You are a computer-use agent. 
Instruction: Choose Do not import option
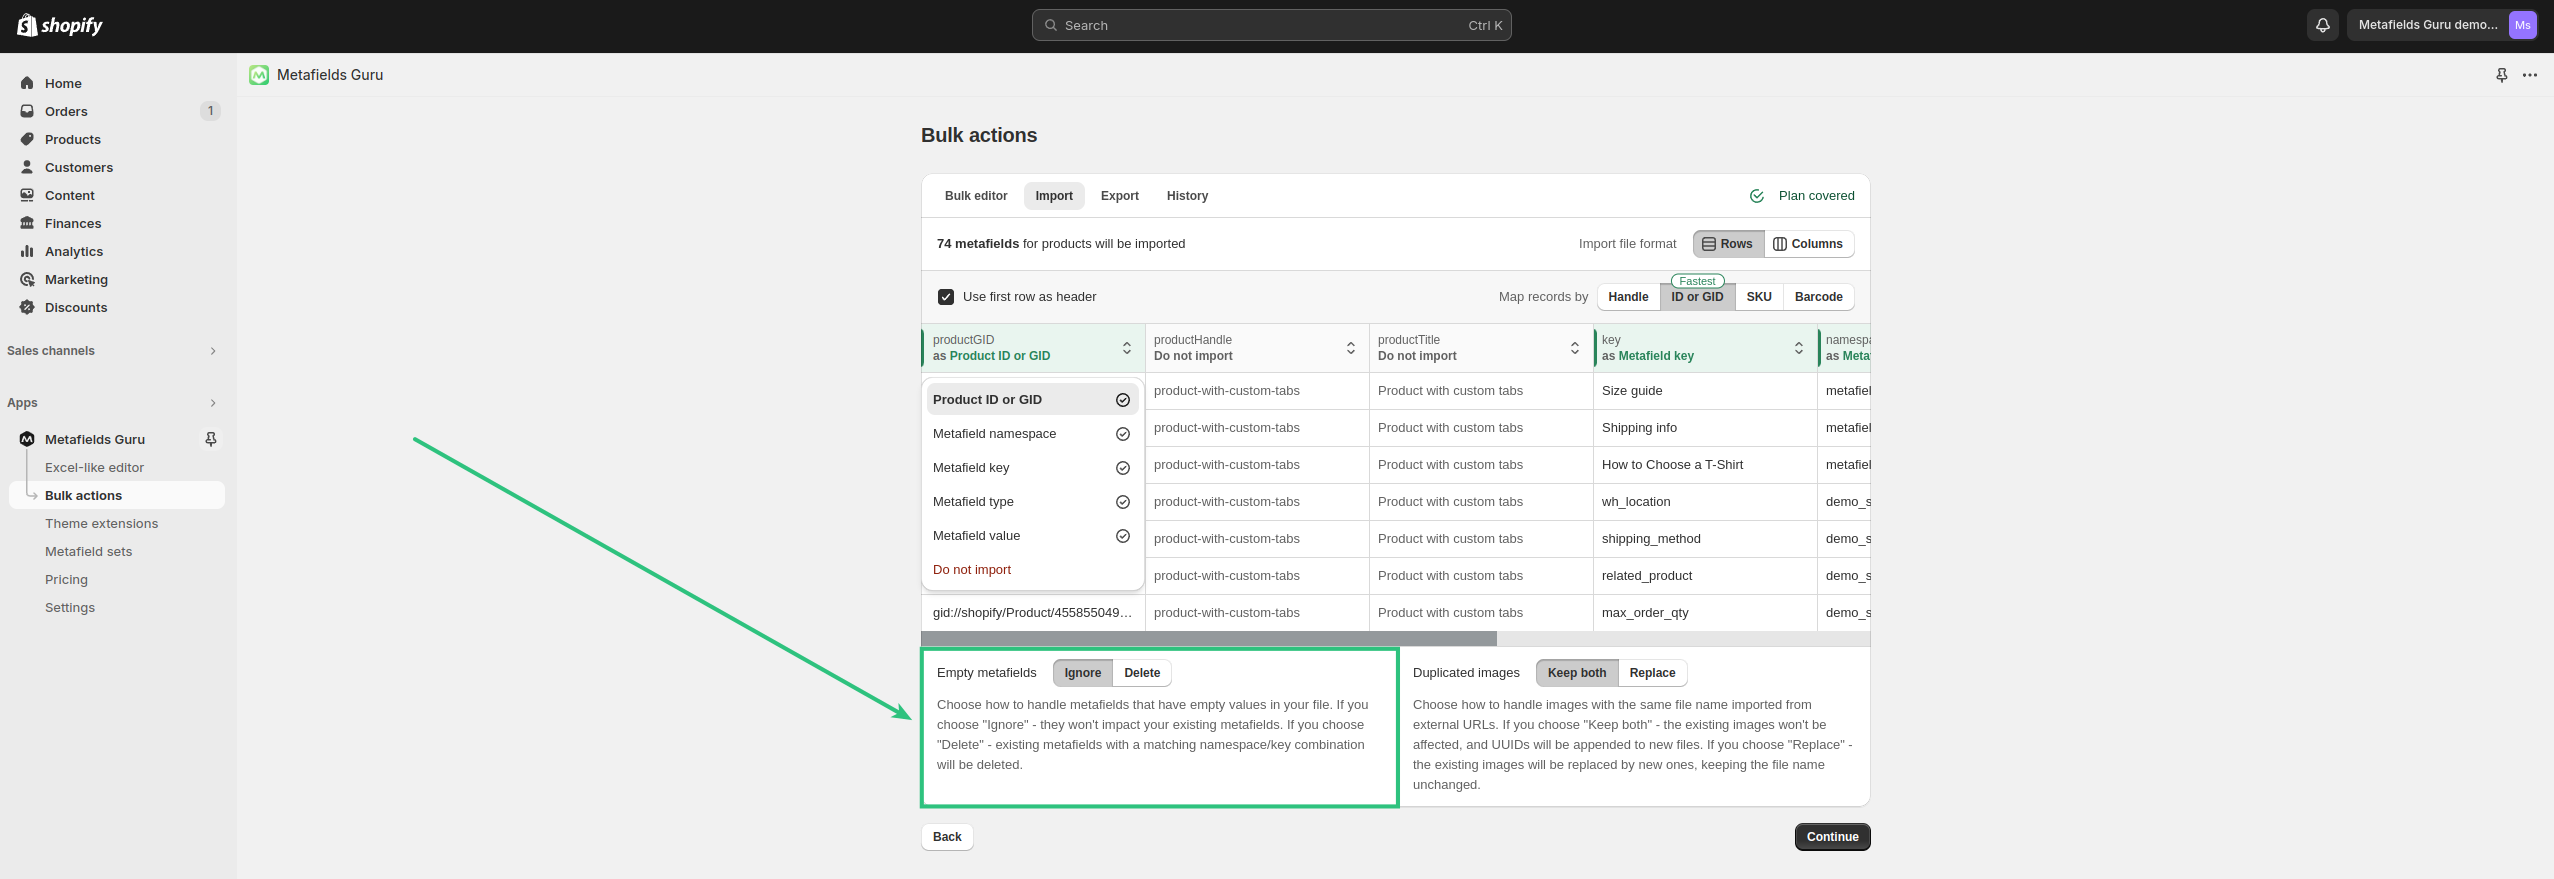click(1032, 570)
